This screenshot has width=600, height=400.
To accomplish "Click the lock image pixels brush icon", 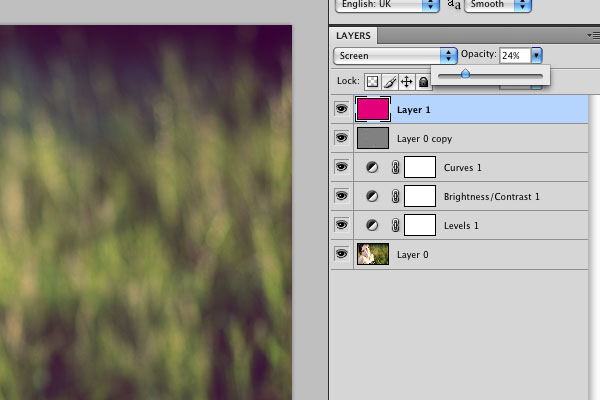I will click(x=390, y=81).
